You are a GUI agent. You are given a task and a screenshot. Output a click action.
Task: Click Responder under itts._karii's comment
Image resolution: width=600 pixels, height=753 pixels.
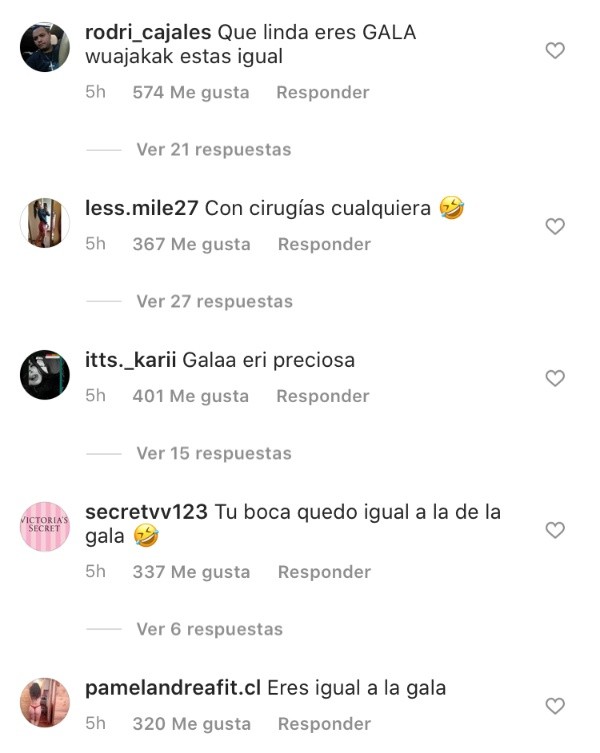pyautogui.click(x=323, y=396)
